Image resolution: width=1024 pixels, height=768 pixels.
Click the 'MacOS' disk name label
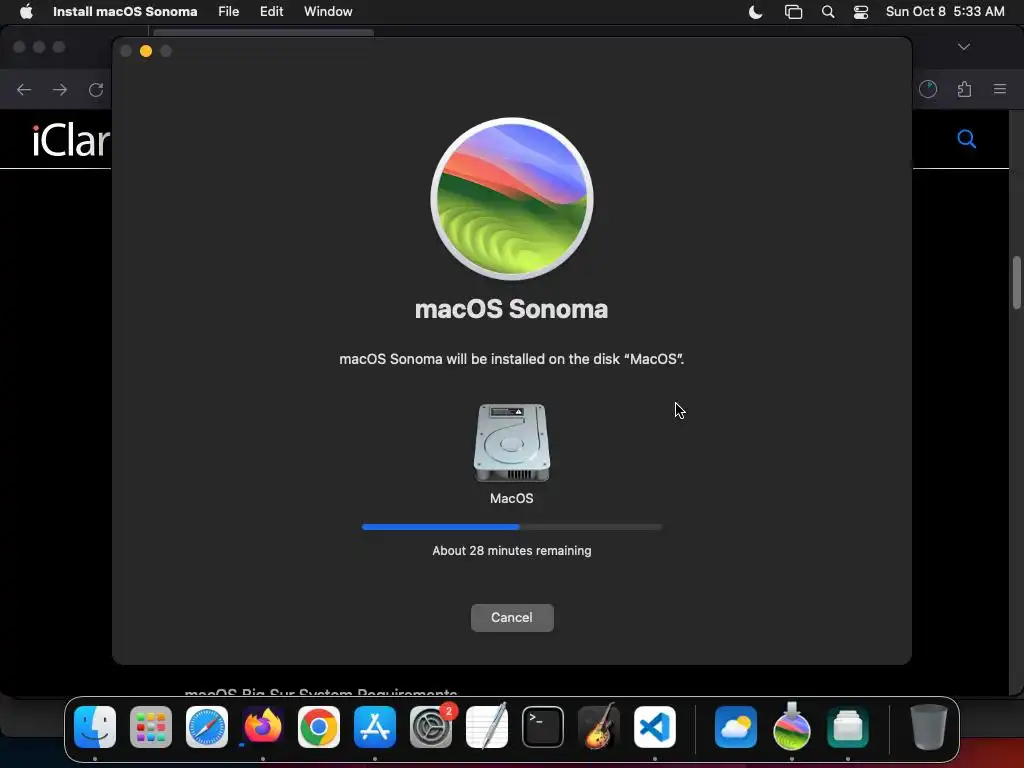(x=511, y=498)
